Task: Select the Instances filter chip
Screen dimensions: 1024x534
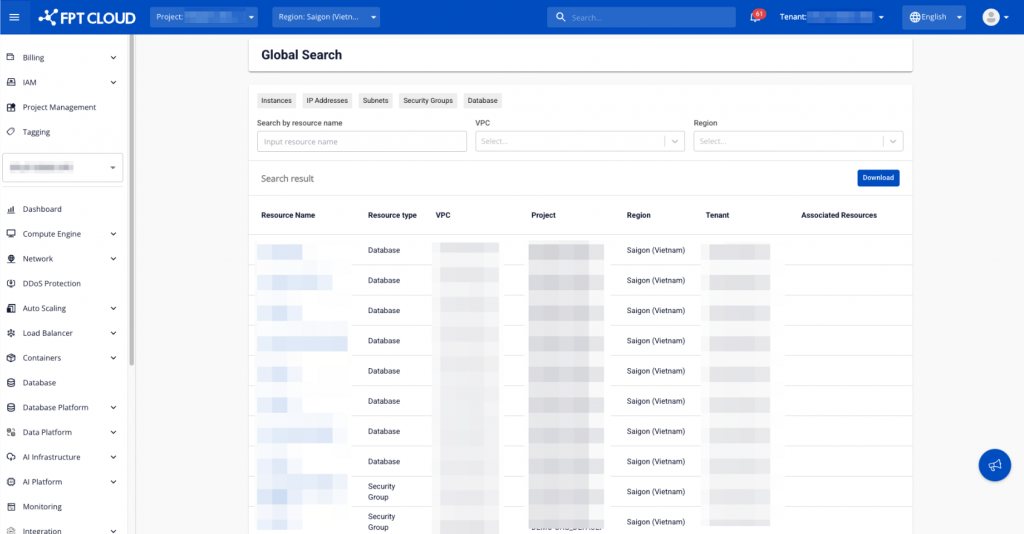Action: coord(276,100)
